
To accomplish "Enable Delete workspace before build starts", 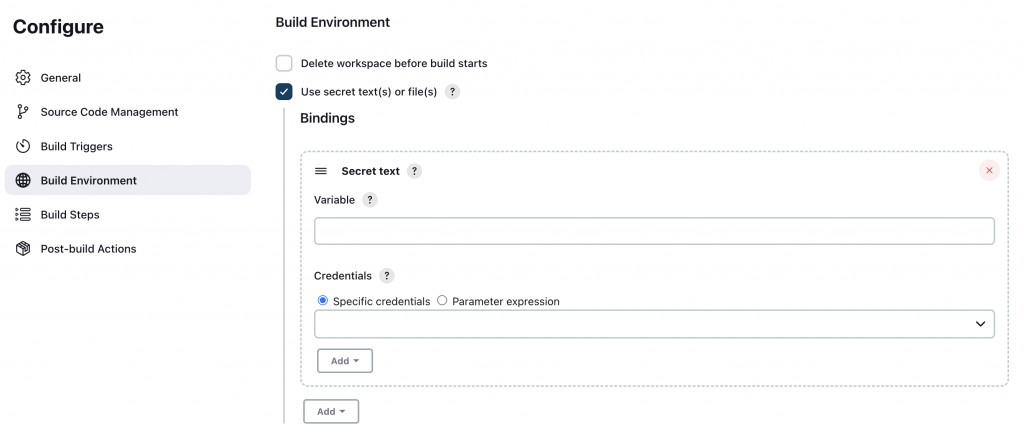I will tap(284, 63).
